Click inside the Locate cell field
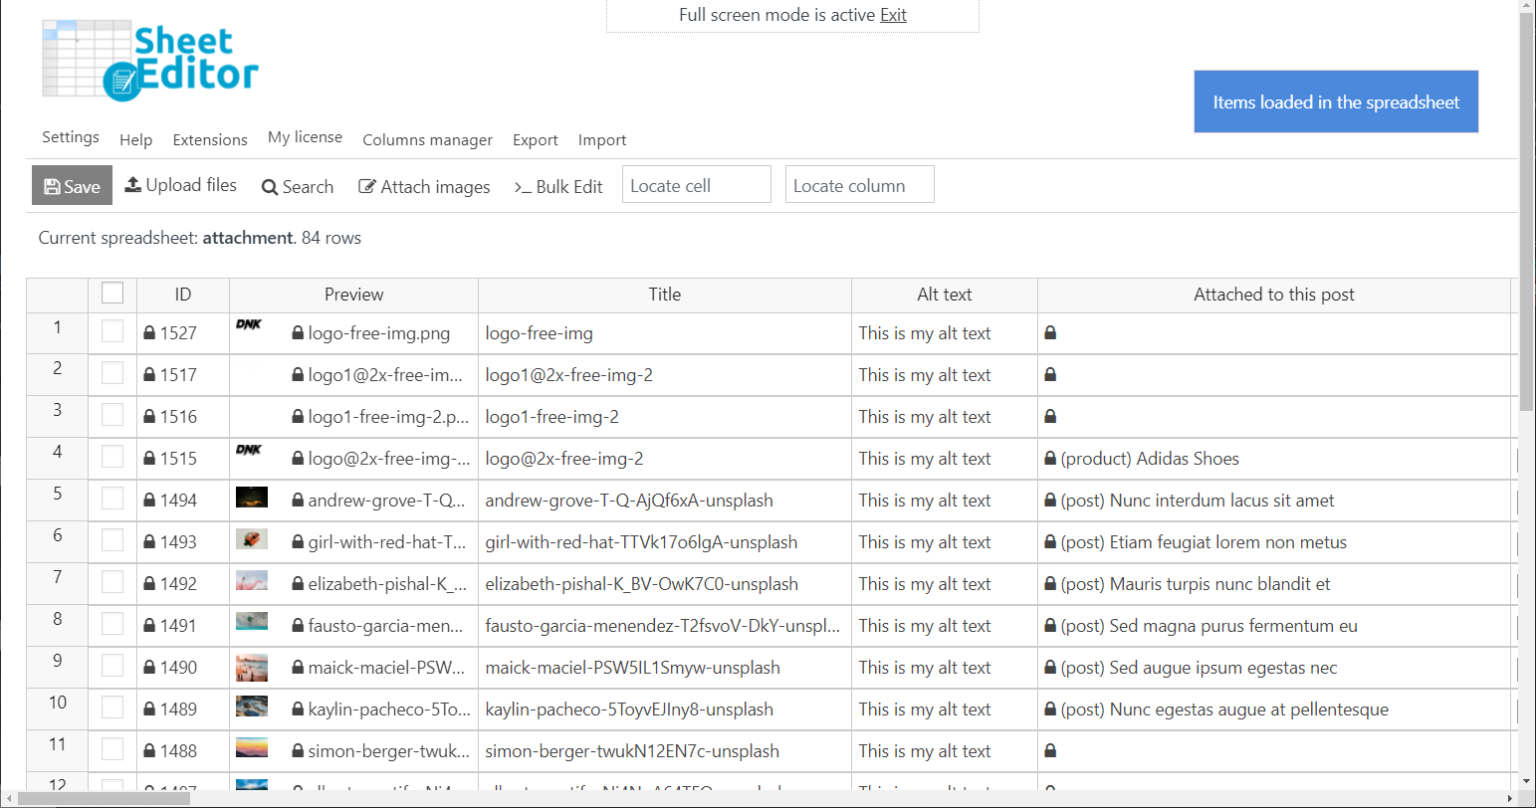This screenshot has width=1536, height=808. (x=696, y=184)
